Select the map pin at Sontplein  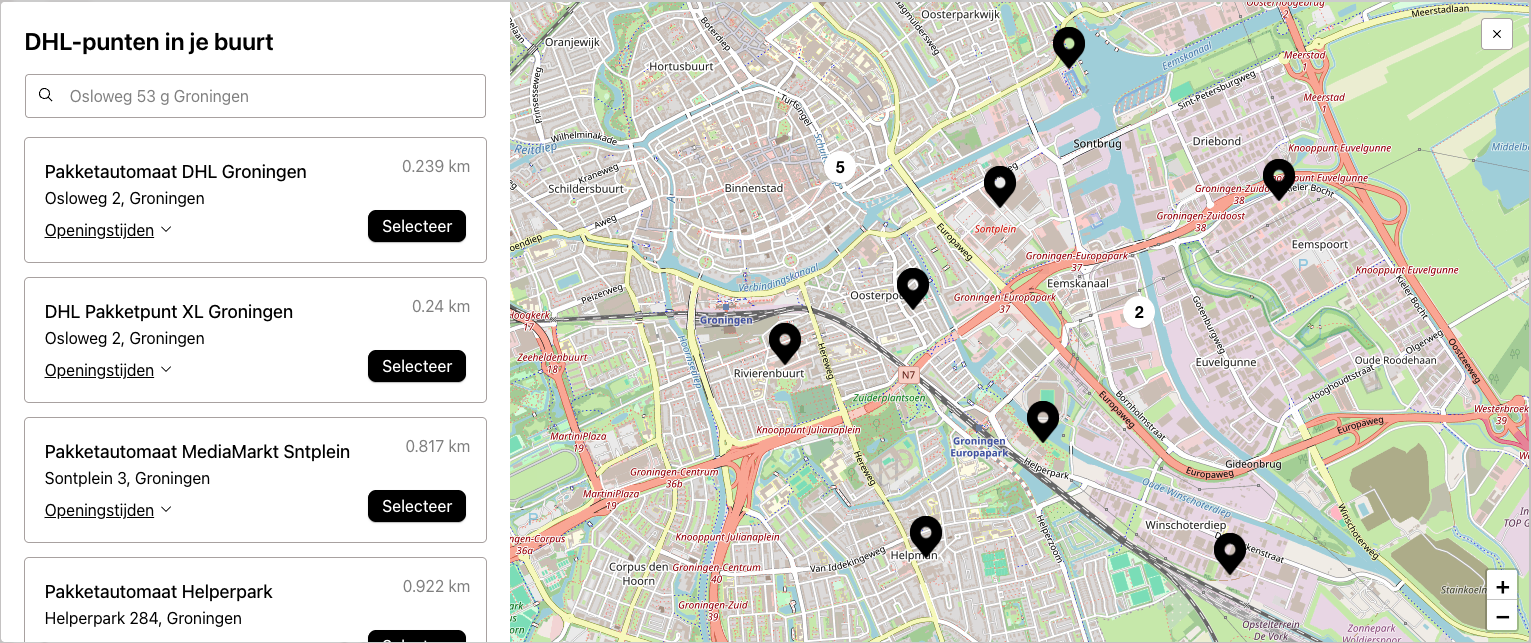tap(1000, 185)
